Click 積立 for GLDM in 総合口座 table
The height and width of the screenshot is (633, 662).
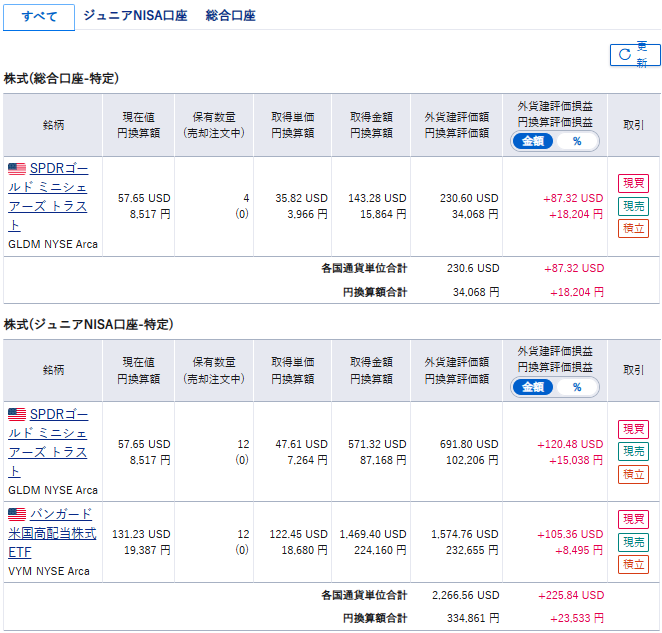coord(633,228)
